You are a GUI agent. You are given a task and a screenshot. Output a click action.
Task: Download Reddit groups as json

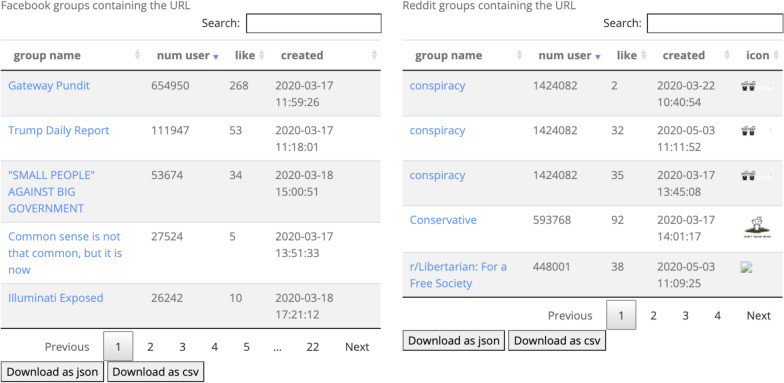tap(454, 340)
